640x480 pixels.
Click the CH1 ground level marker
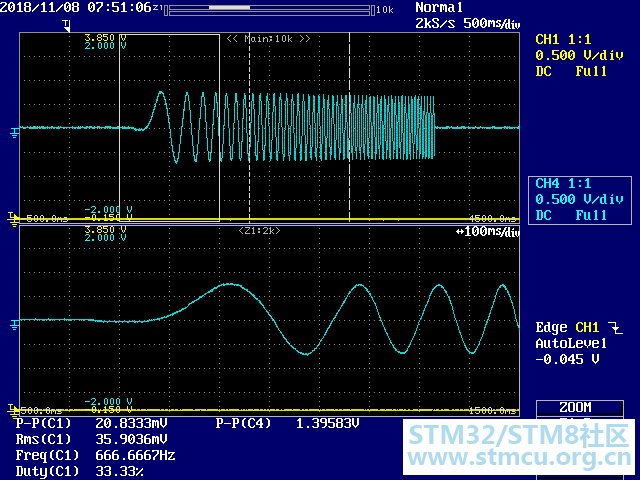pos(13,129)
